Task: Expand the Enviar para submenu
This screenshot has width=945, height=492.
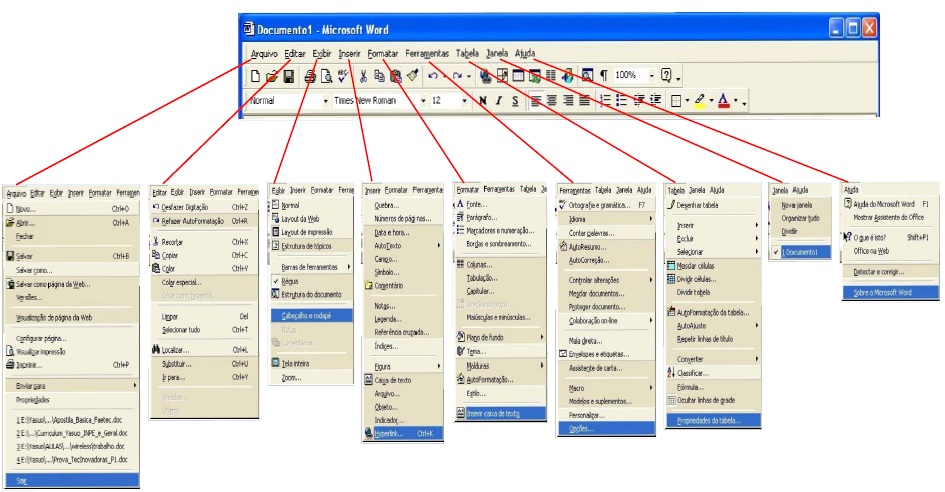Action: pos(72,386)
